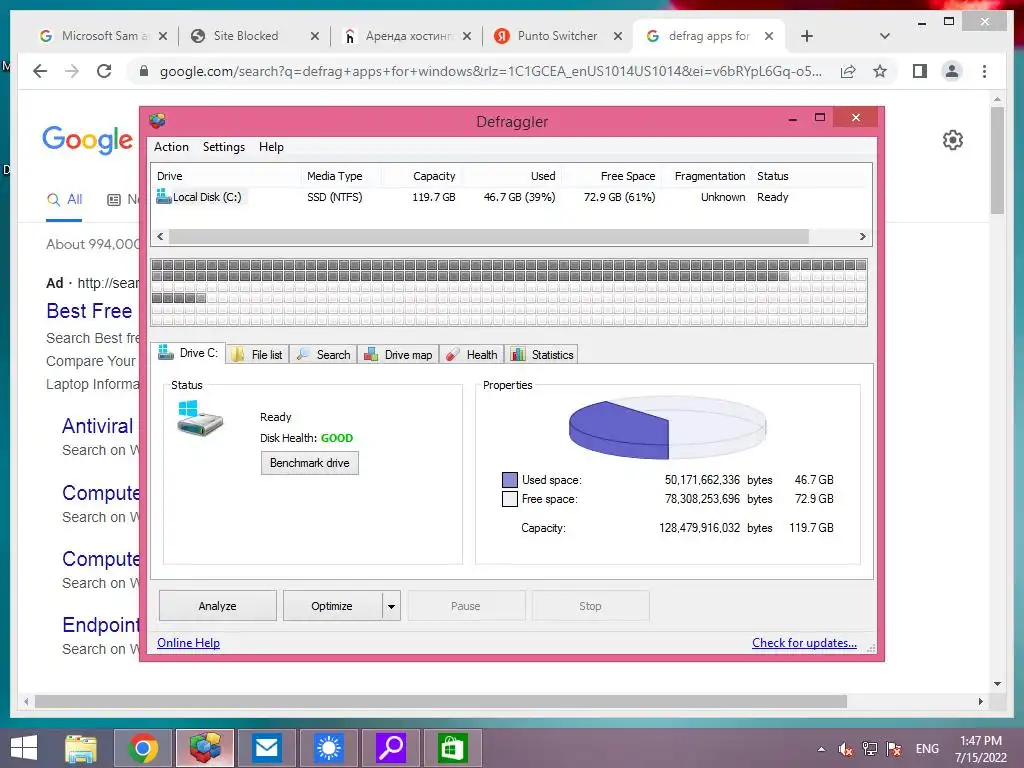This screenshot has height=768, width=1024.
Task: Click drive list scroll right arrow
Action: click(863, 236)
